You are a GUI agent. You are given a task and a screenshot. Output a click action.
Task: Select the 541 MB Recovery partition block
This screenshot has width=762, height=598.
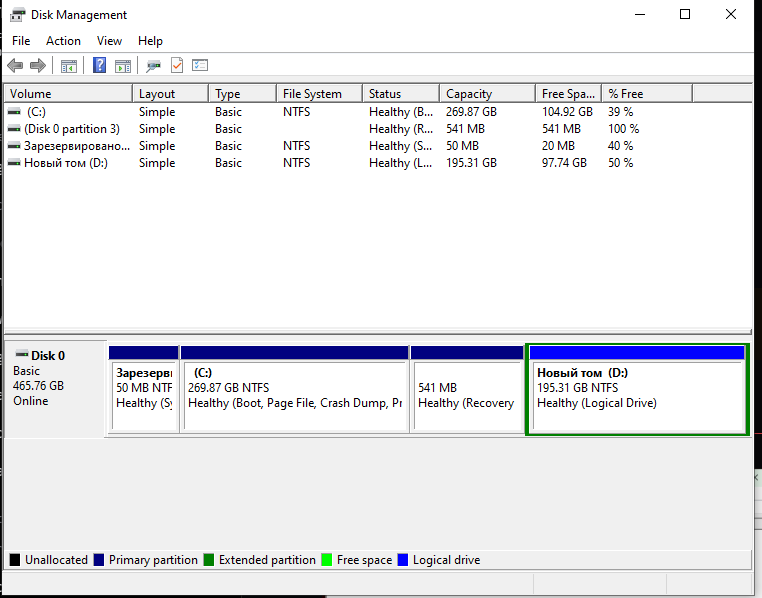467,389
